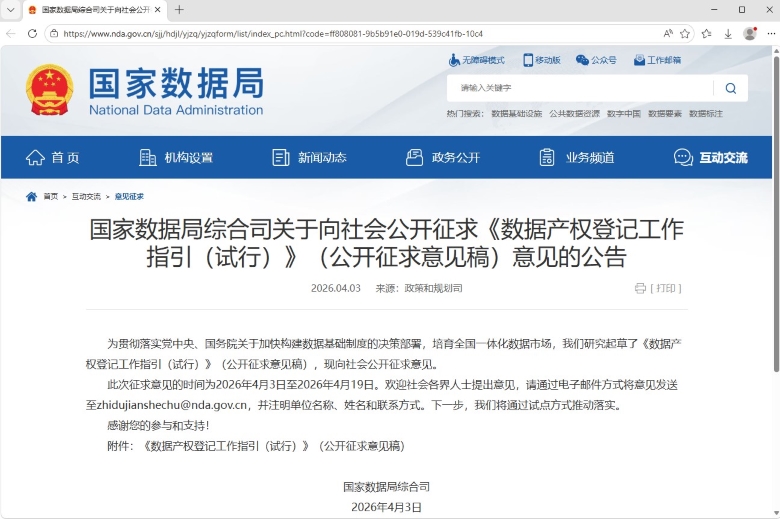Image resolution: width=780 pixels, height=519 pixels.
Task: Click the article headline text
Action: tap(387, 243)
